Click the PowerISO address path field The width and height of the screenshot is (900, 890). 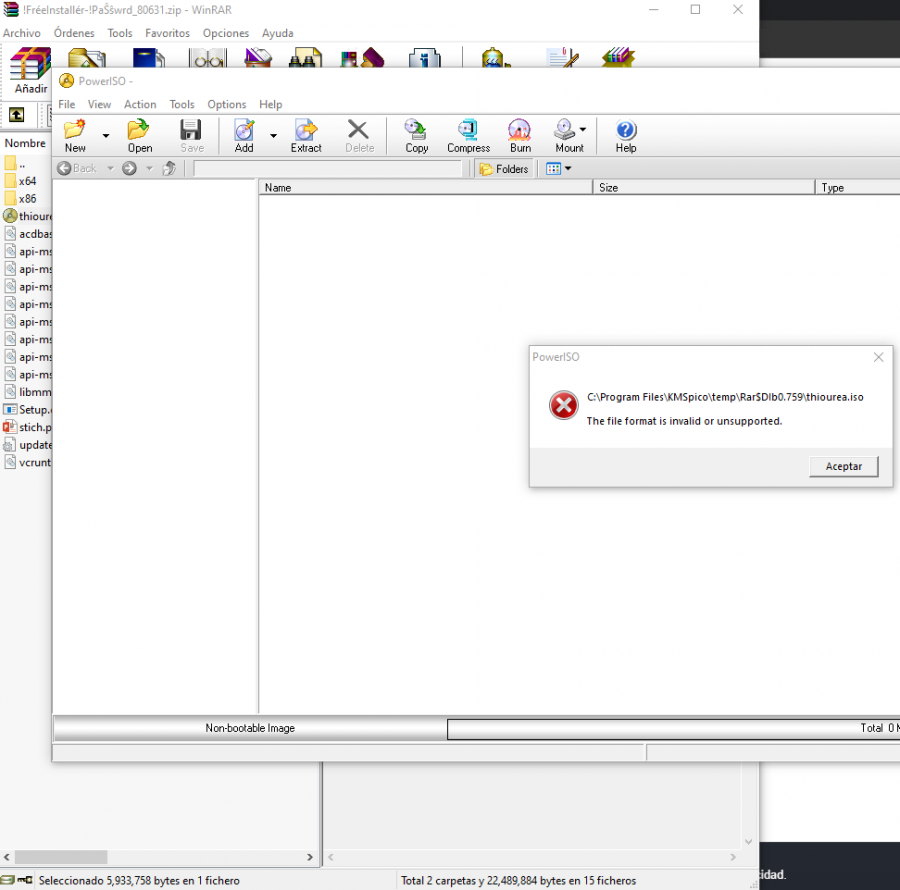(328, 169)
